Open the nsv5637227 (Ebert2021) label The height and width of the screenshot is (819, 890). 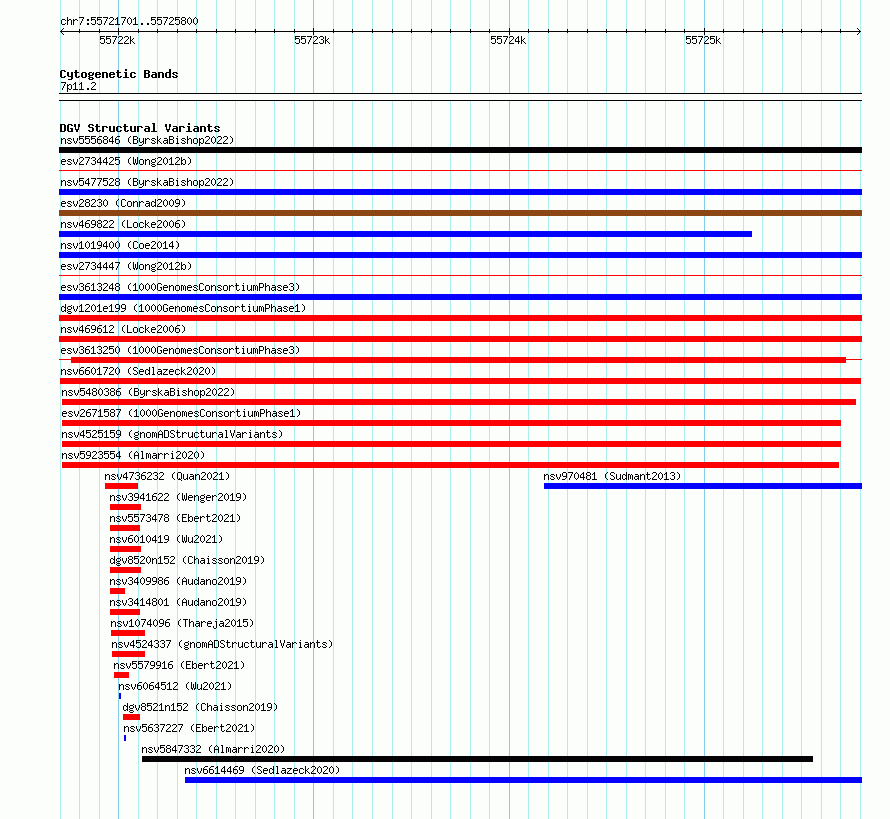tap(190, 728)
